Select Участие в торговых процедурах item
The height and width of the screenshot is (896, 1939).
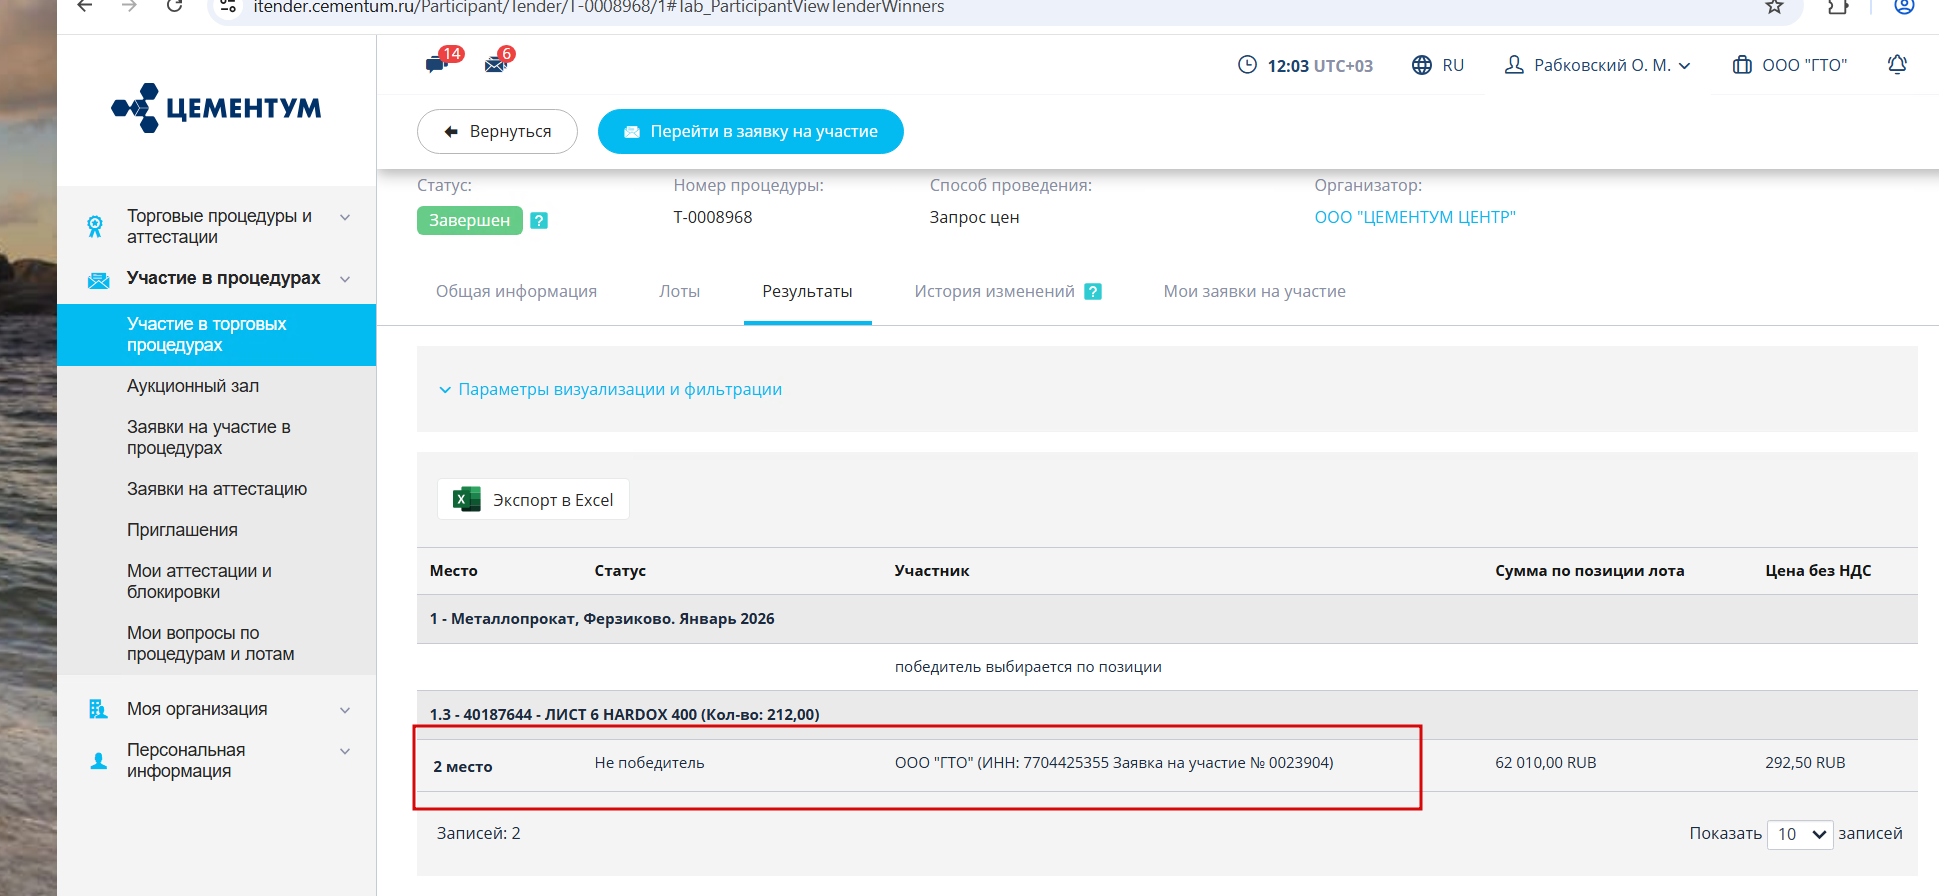(217, 334)
